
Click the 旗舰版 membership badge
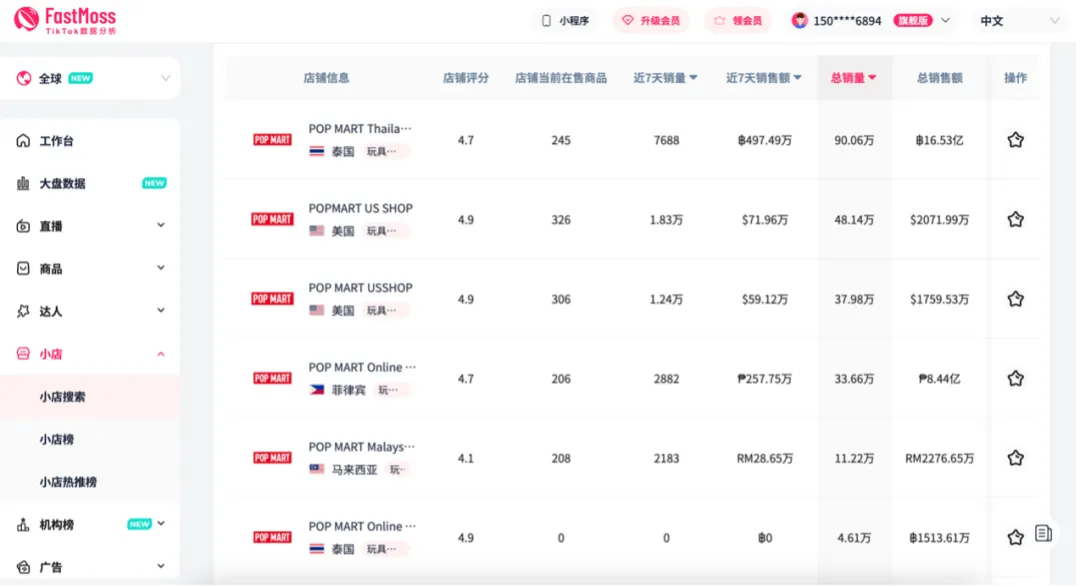(x=913, y=21)
